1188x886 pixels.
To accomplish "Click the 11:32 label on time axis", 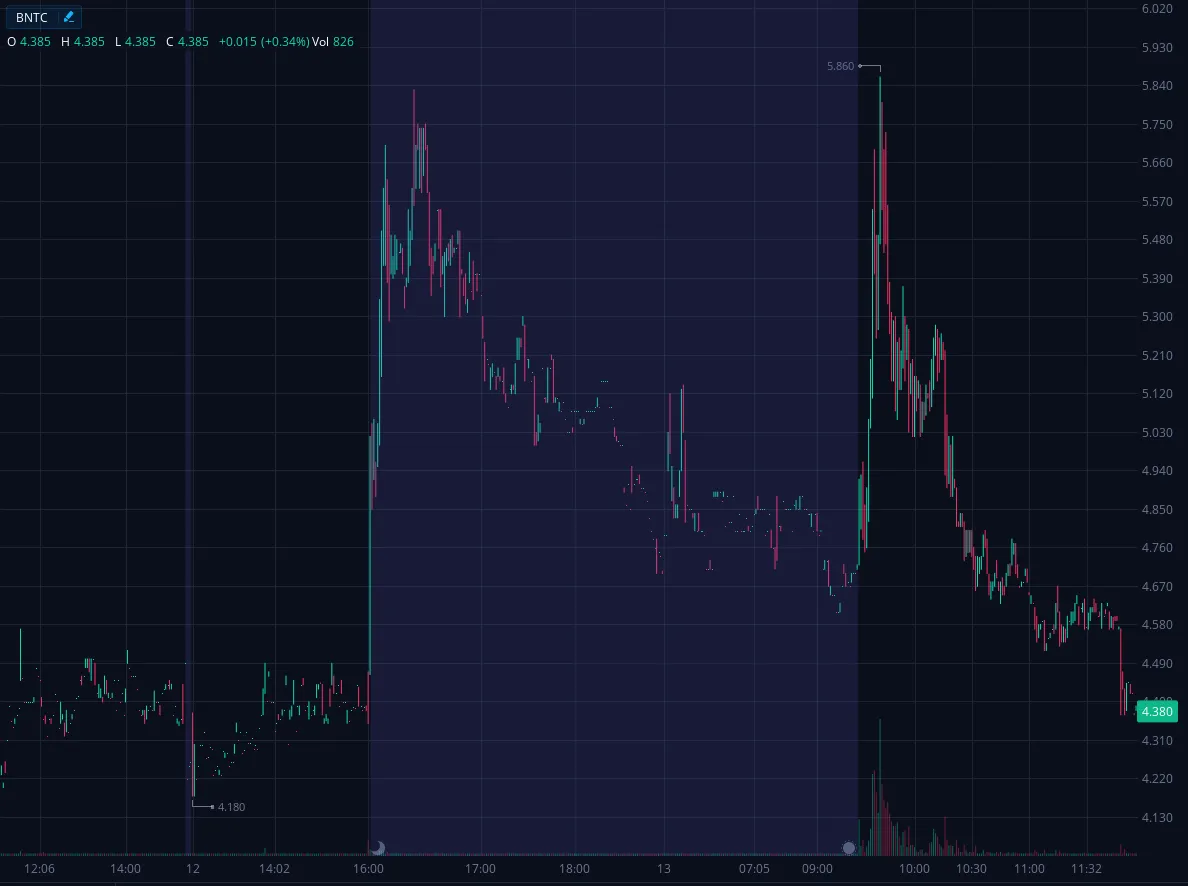I will click(1086, 869).
